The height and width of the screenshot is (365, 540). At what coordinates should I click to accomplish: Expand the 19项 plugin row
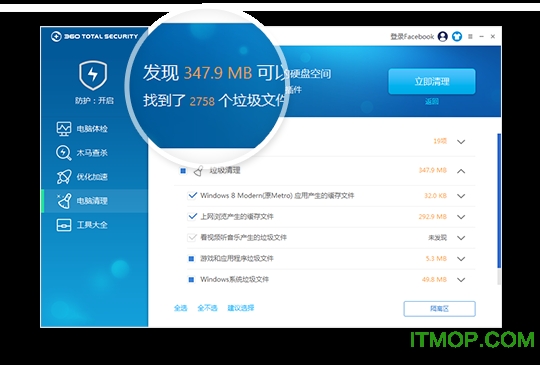(x=461, y=142)
